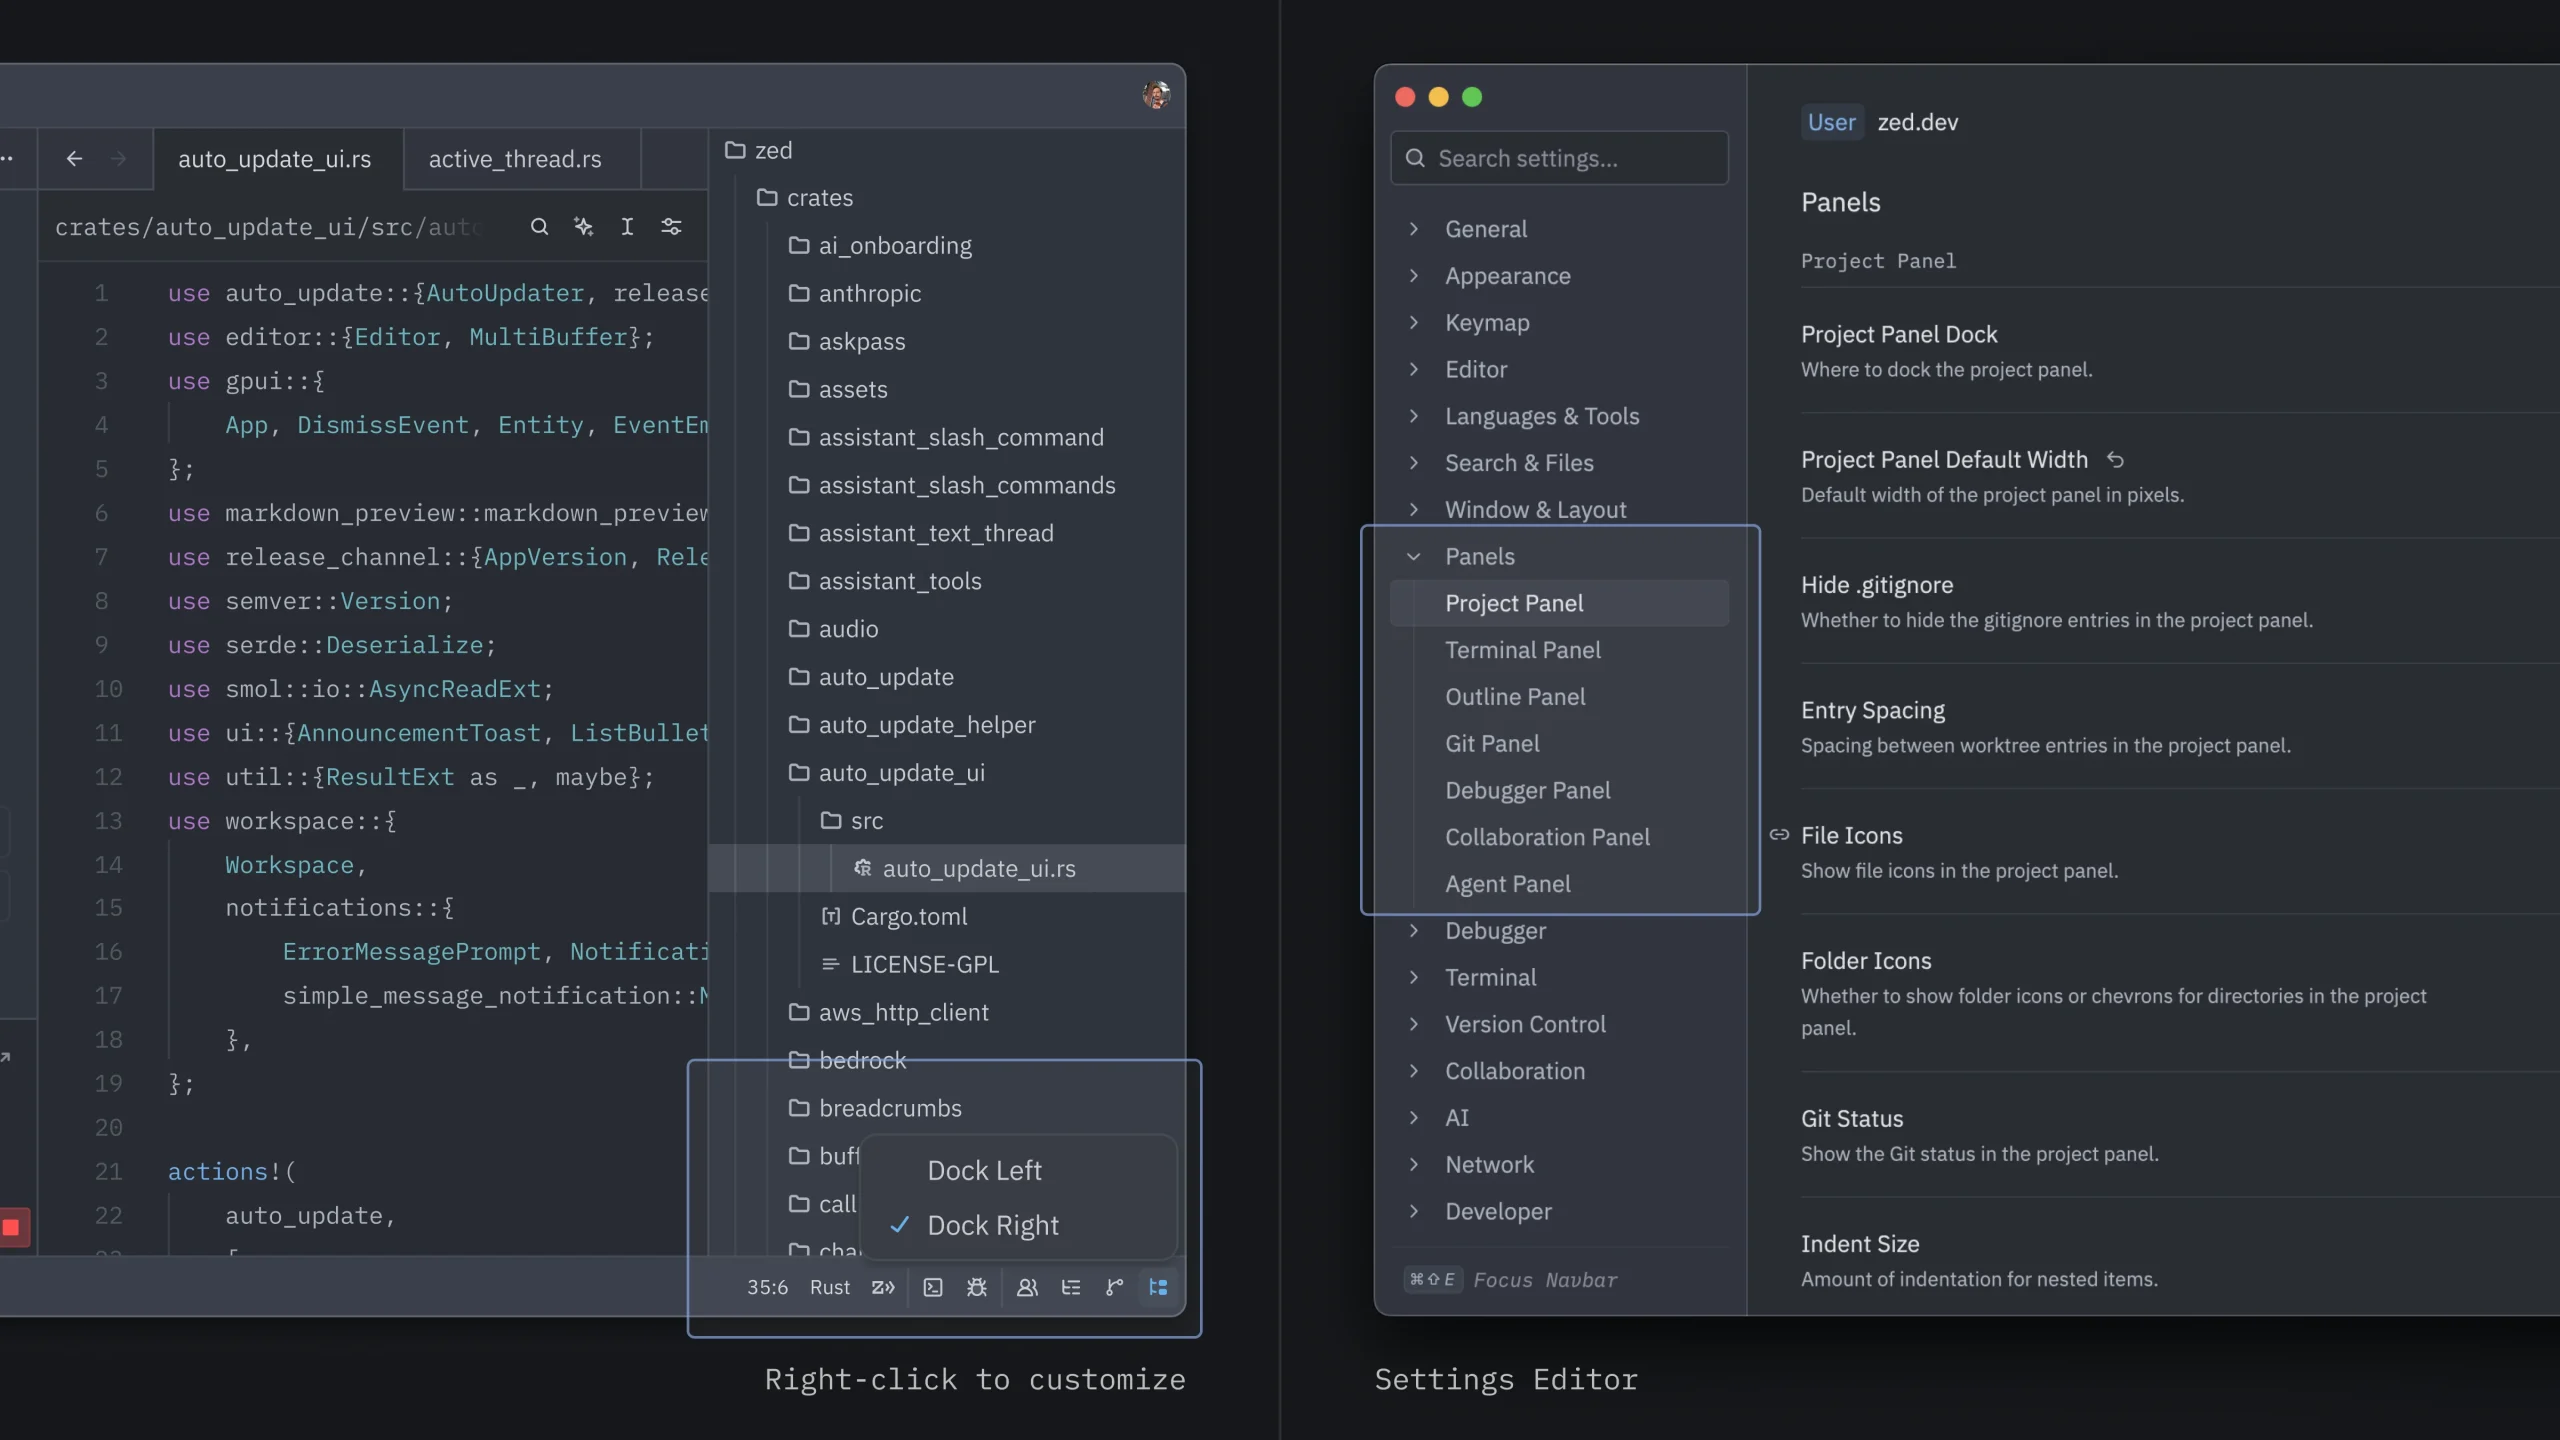Toggle the Terminal panel status bar icon
This screenshot has width=2560, height=1440.
tap(932, 1287)
